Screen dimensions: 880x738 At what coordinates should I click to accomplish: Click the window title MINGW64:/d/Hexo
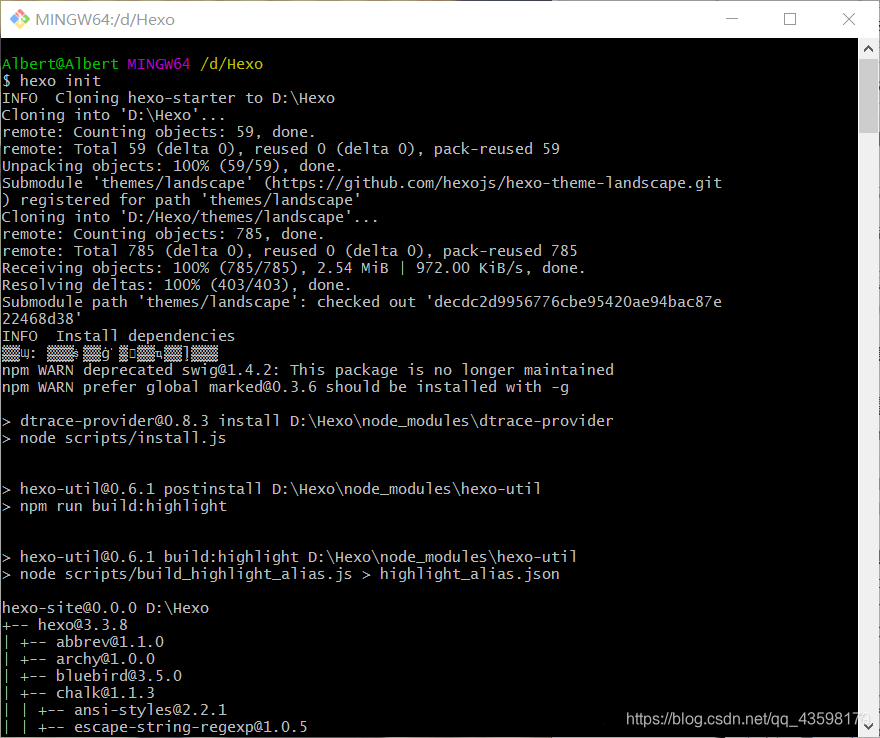[105, 20]
